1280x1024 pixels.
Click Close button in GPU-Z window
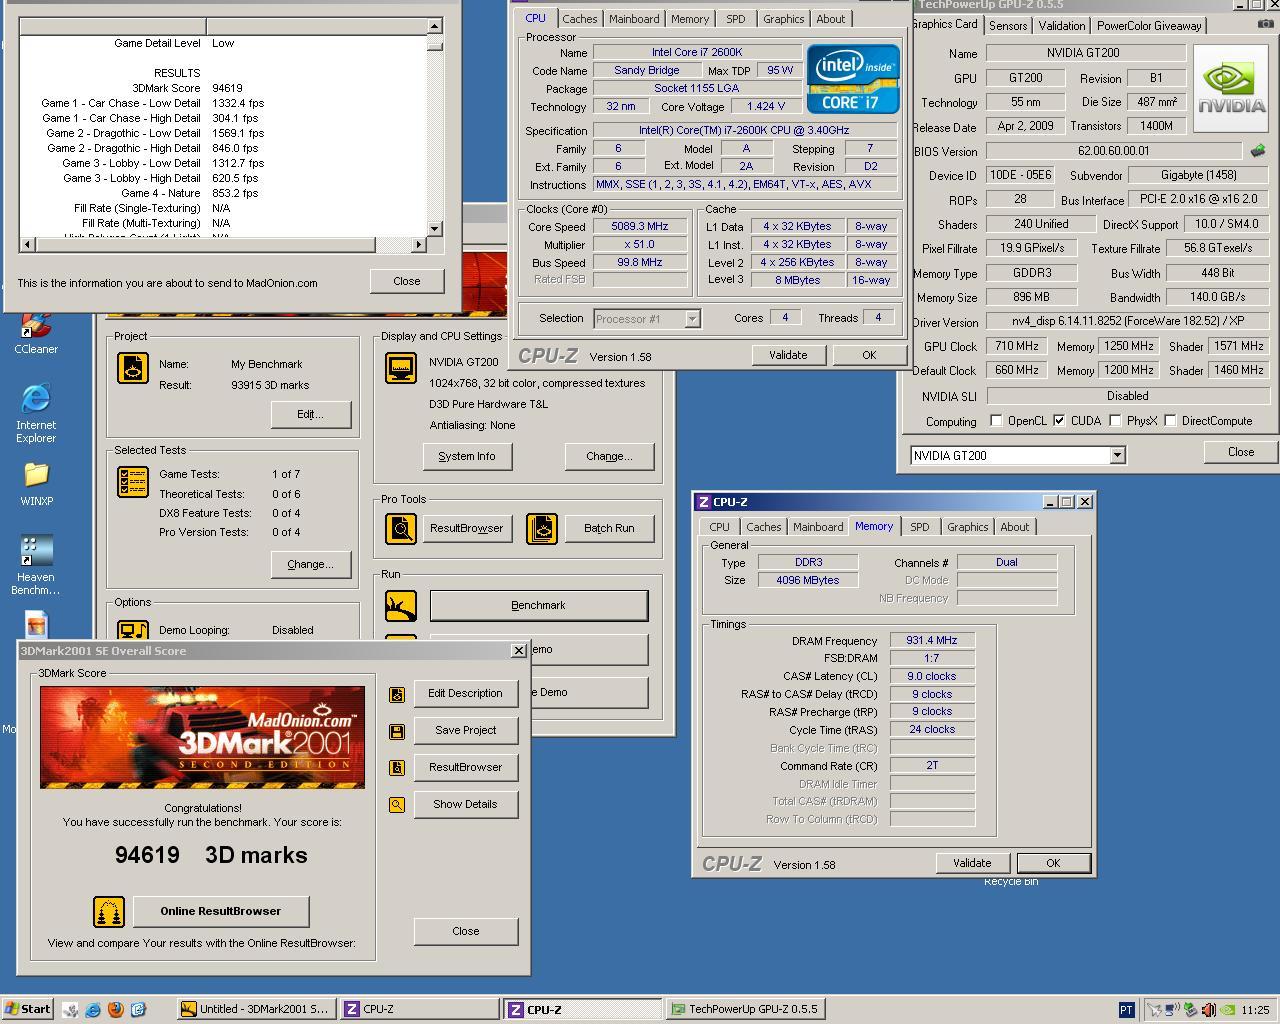[x=1241, y=452]
